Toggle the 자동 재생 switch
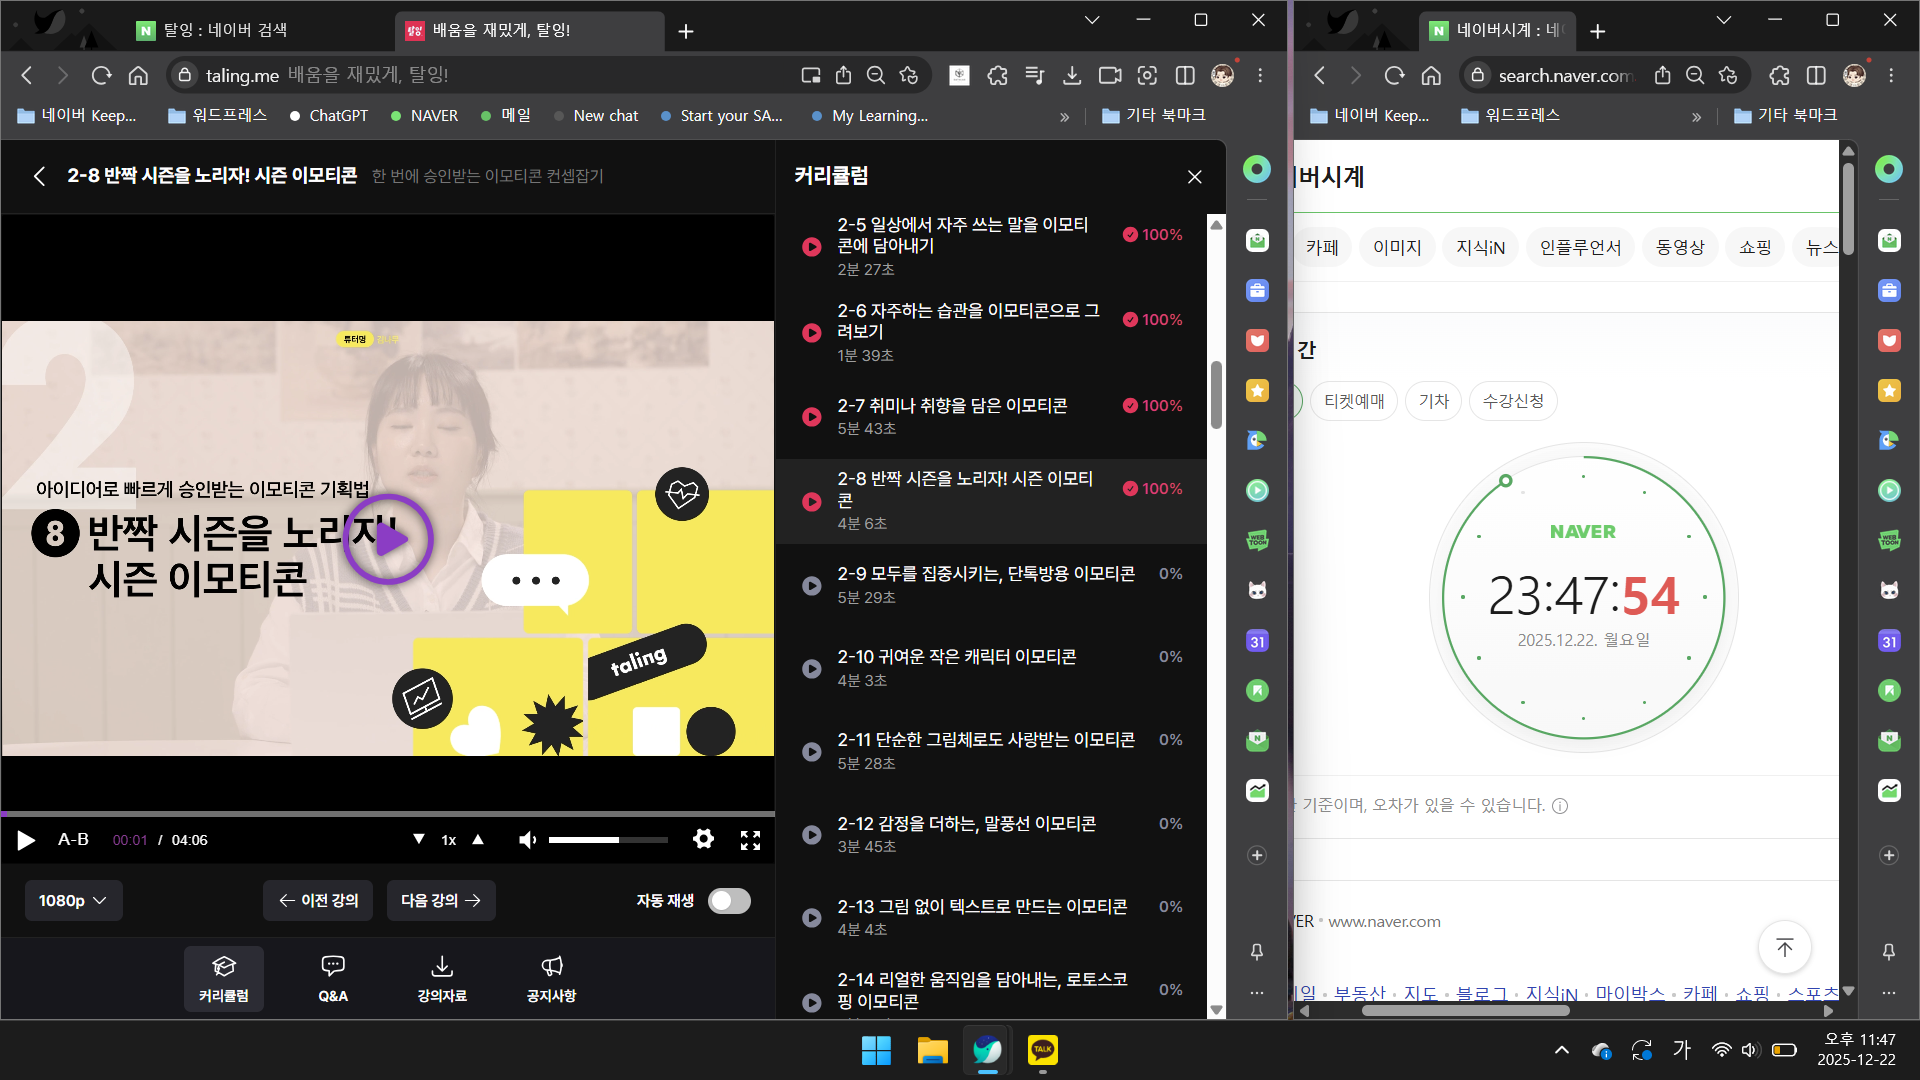This screenshot has height=1080, width=1920. point(729,901)
